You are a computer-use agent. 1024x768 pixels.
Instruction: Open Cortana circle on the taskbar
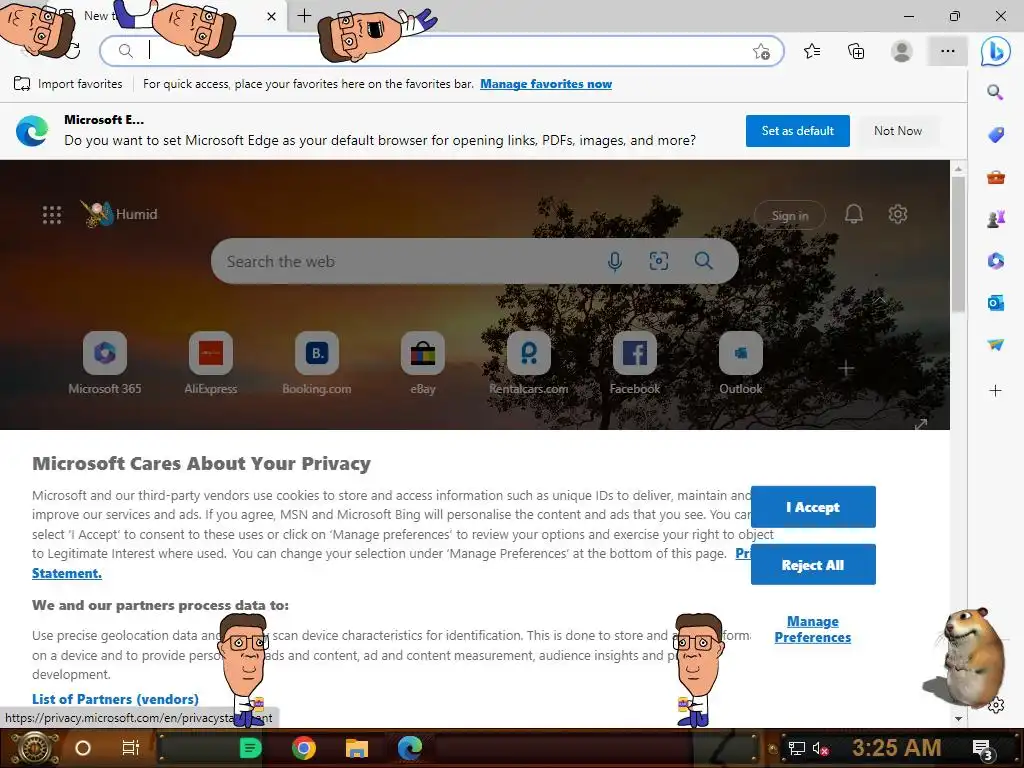[83, 748]
